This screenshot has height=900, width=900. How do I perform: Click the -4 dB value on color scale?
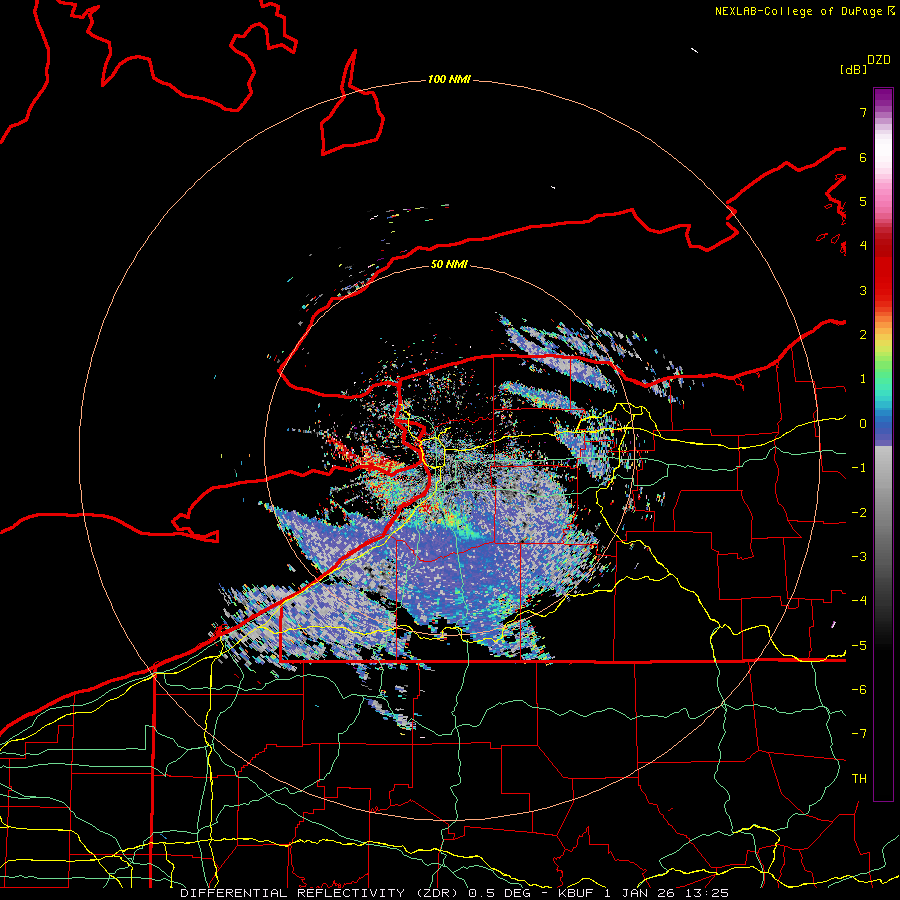click(x=859, y=601)
